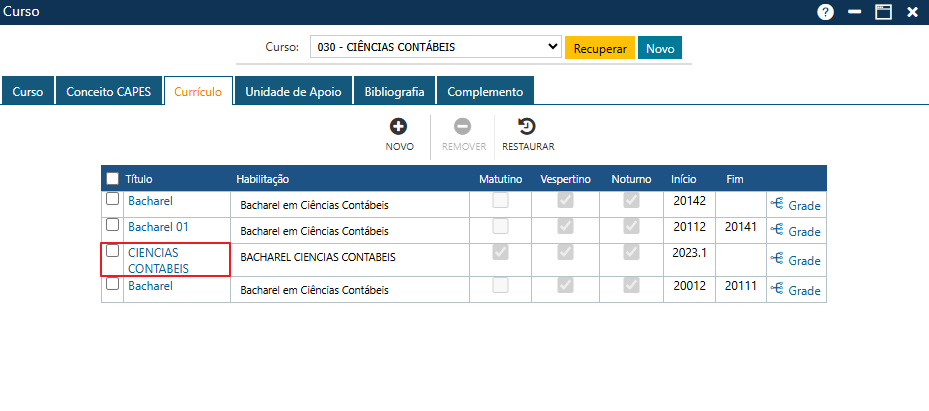Open Grade for the Bacharel 01 row
Image resolution: width=929 pixels, height=411 pixels.
coord(795,231)
